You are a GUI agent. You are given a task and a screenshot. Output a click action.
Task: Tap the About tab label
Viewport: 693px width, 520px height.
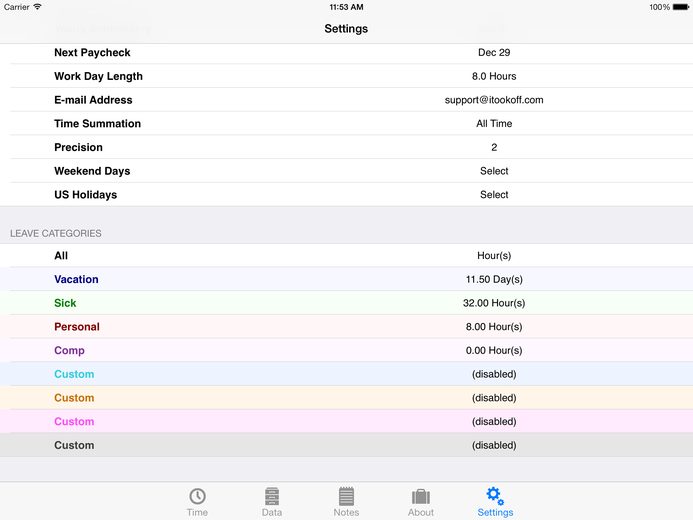pos(421,512)
